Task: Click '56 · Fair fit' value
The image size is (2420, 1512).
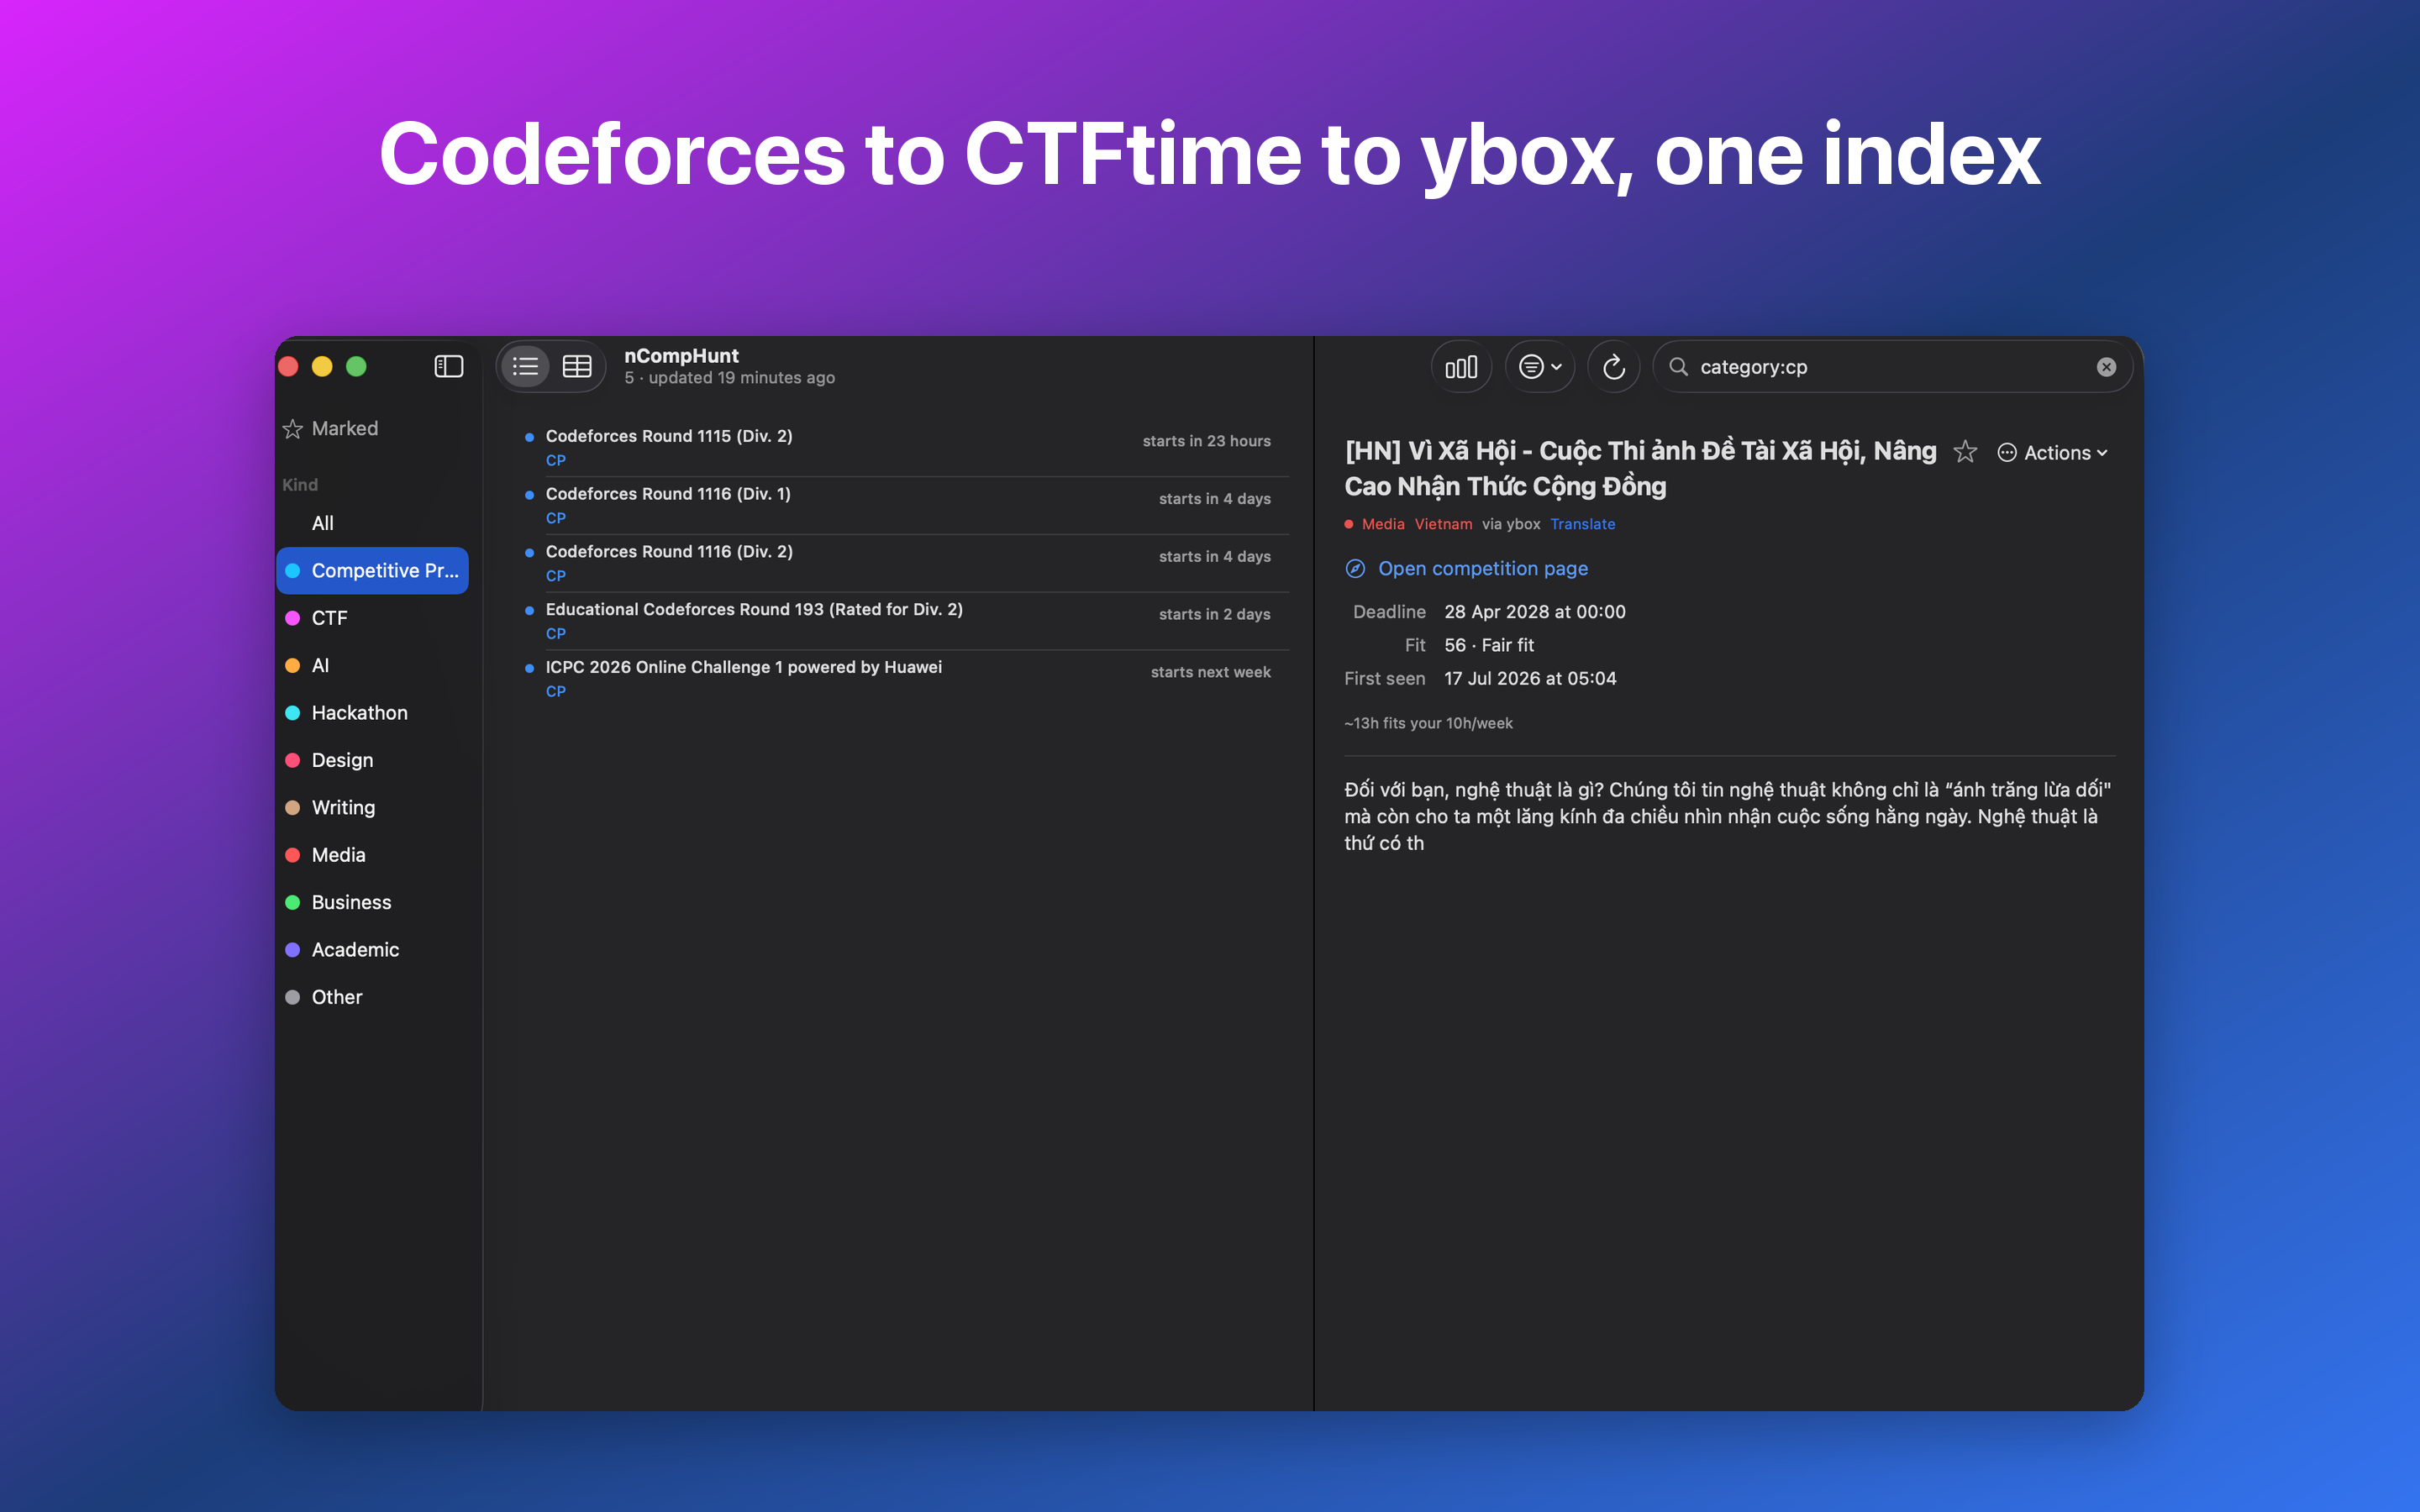Action: click(x=1488, y=645)
